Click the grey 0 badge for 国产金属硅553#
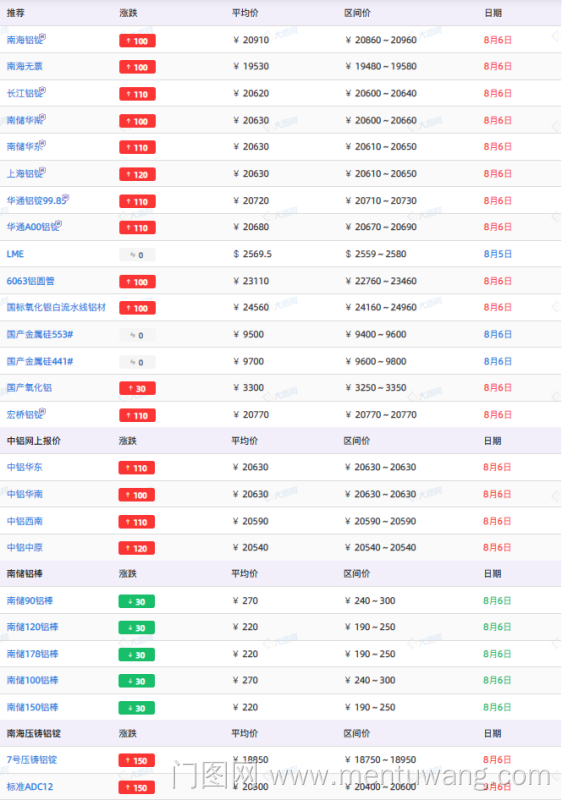 pos(137,336)
